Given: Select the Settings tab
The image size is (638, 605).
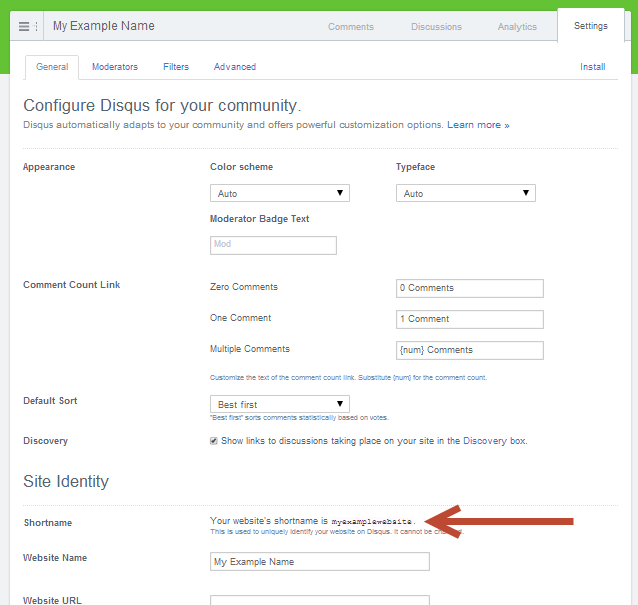Looking at the screenshot, I should (590, 26).
